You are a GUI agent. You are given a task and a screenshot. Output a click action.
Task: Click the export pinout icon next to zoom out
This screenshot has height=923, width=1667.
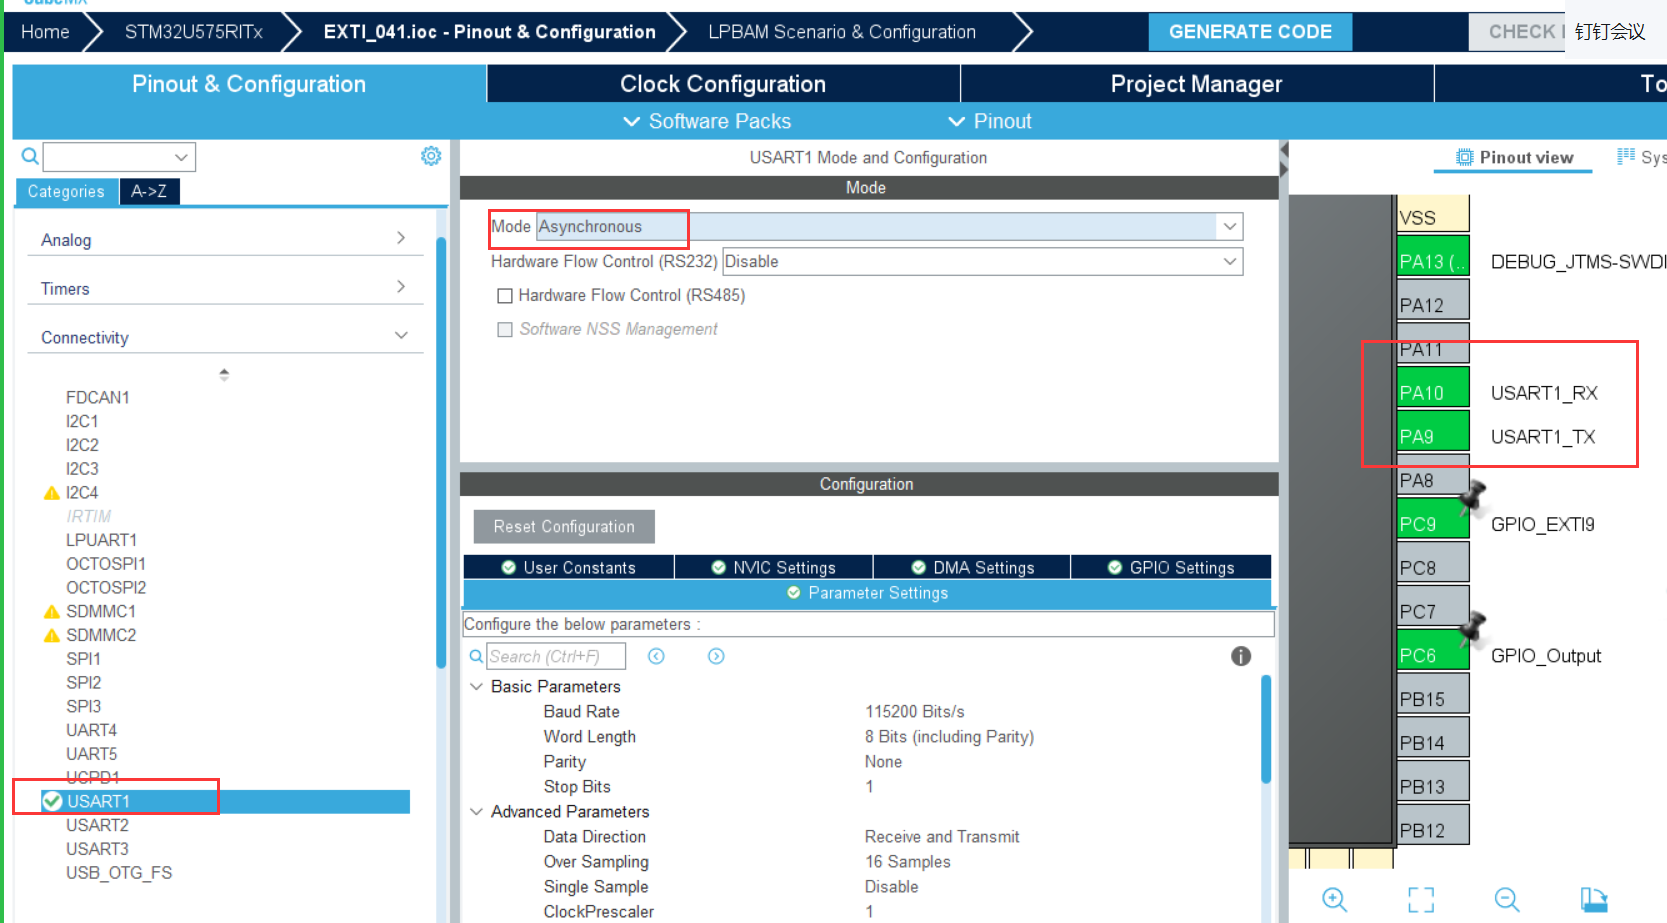(x=1594, y=899)
